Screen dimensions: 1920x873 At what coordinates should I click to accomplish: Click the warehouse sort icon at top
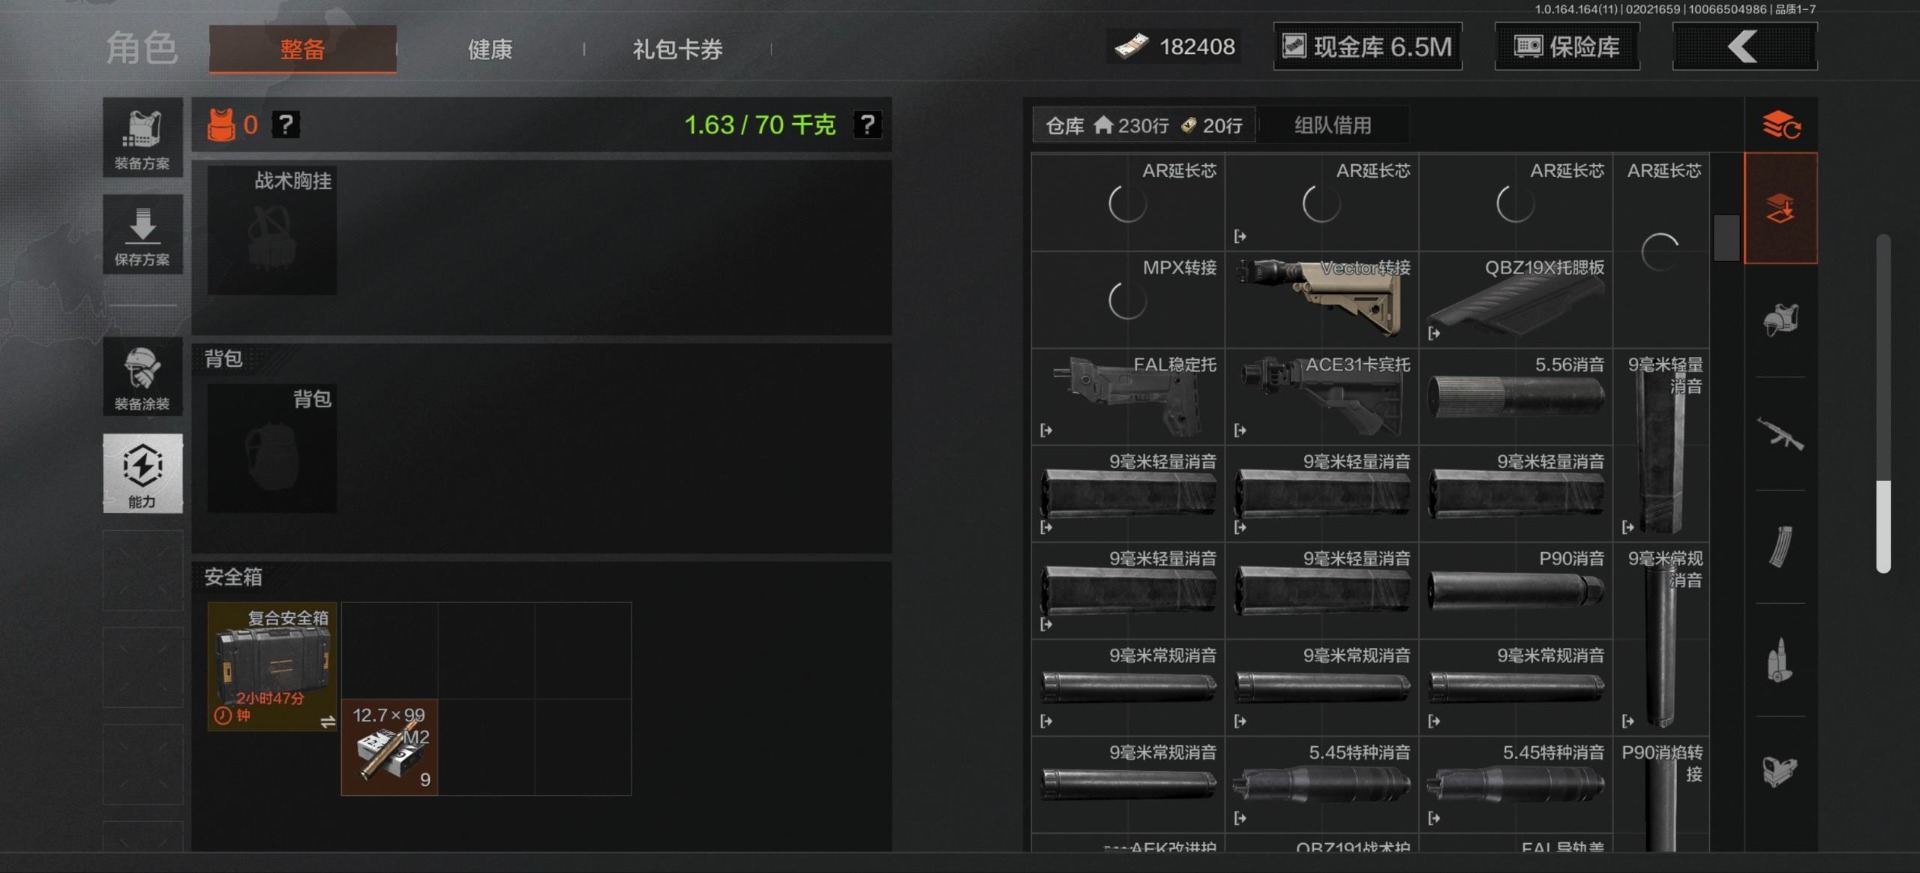tap(1781, 125)
